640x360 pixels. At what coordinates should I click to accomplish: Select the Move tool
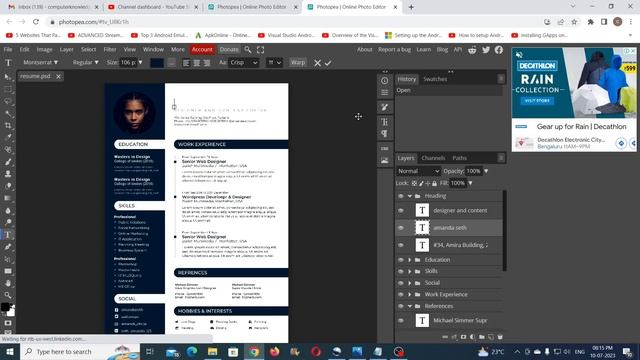[x=8, y=77]
